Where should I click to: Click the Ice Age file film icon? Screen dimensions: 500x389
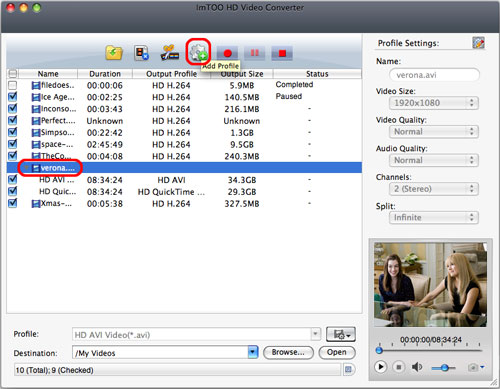coord(36,97)
